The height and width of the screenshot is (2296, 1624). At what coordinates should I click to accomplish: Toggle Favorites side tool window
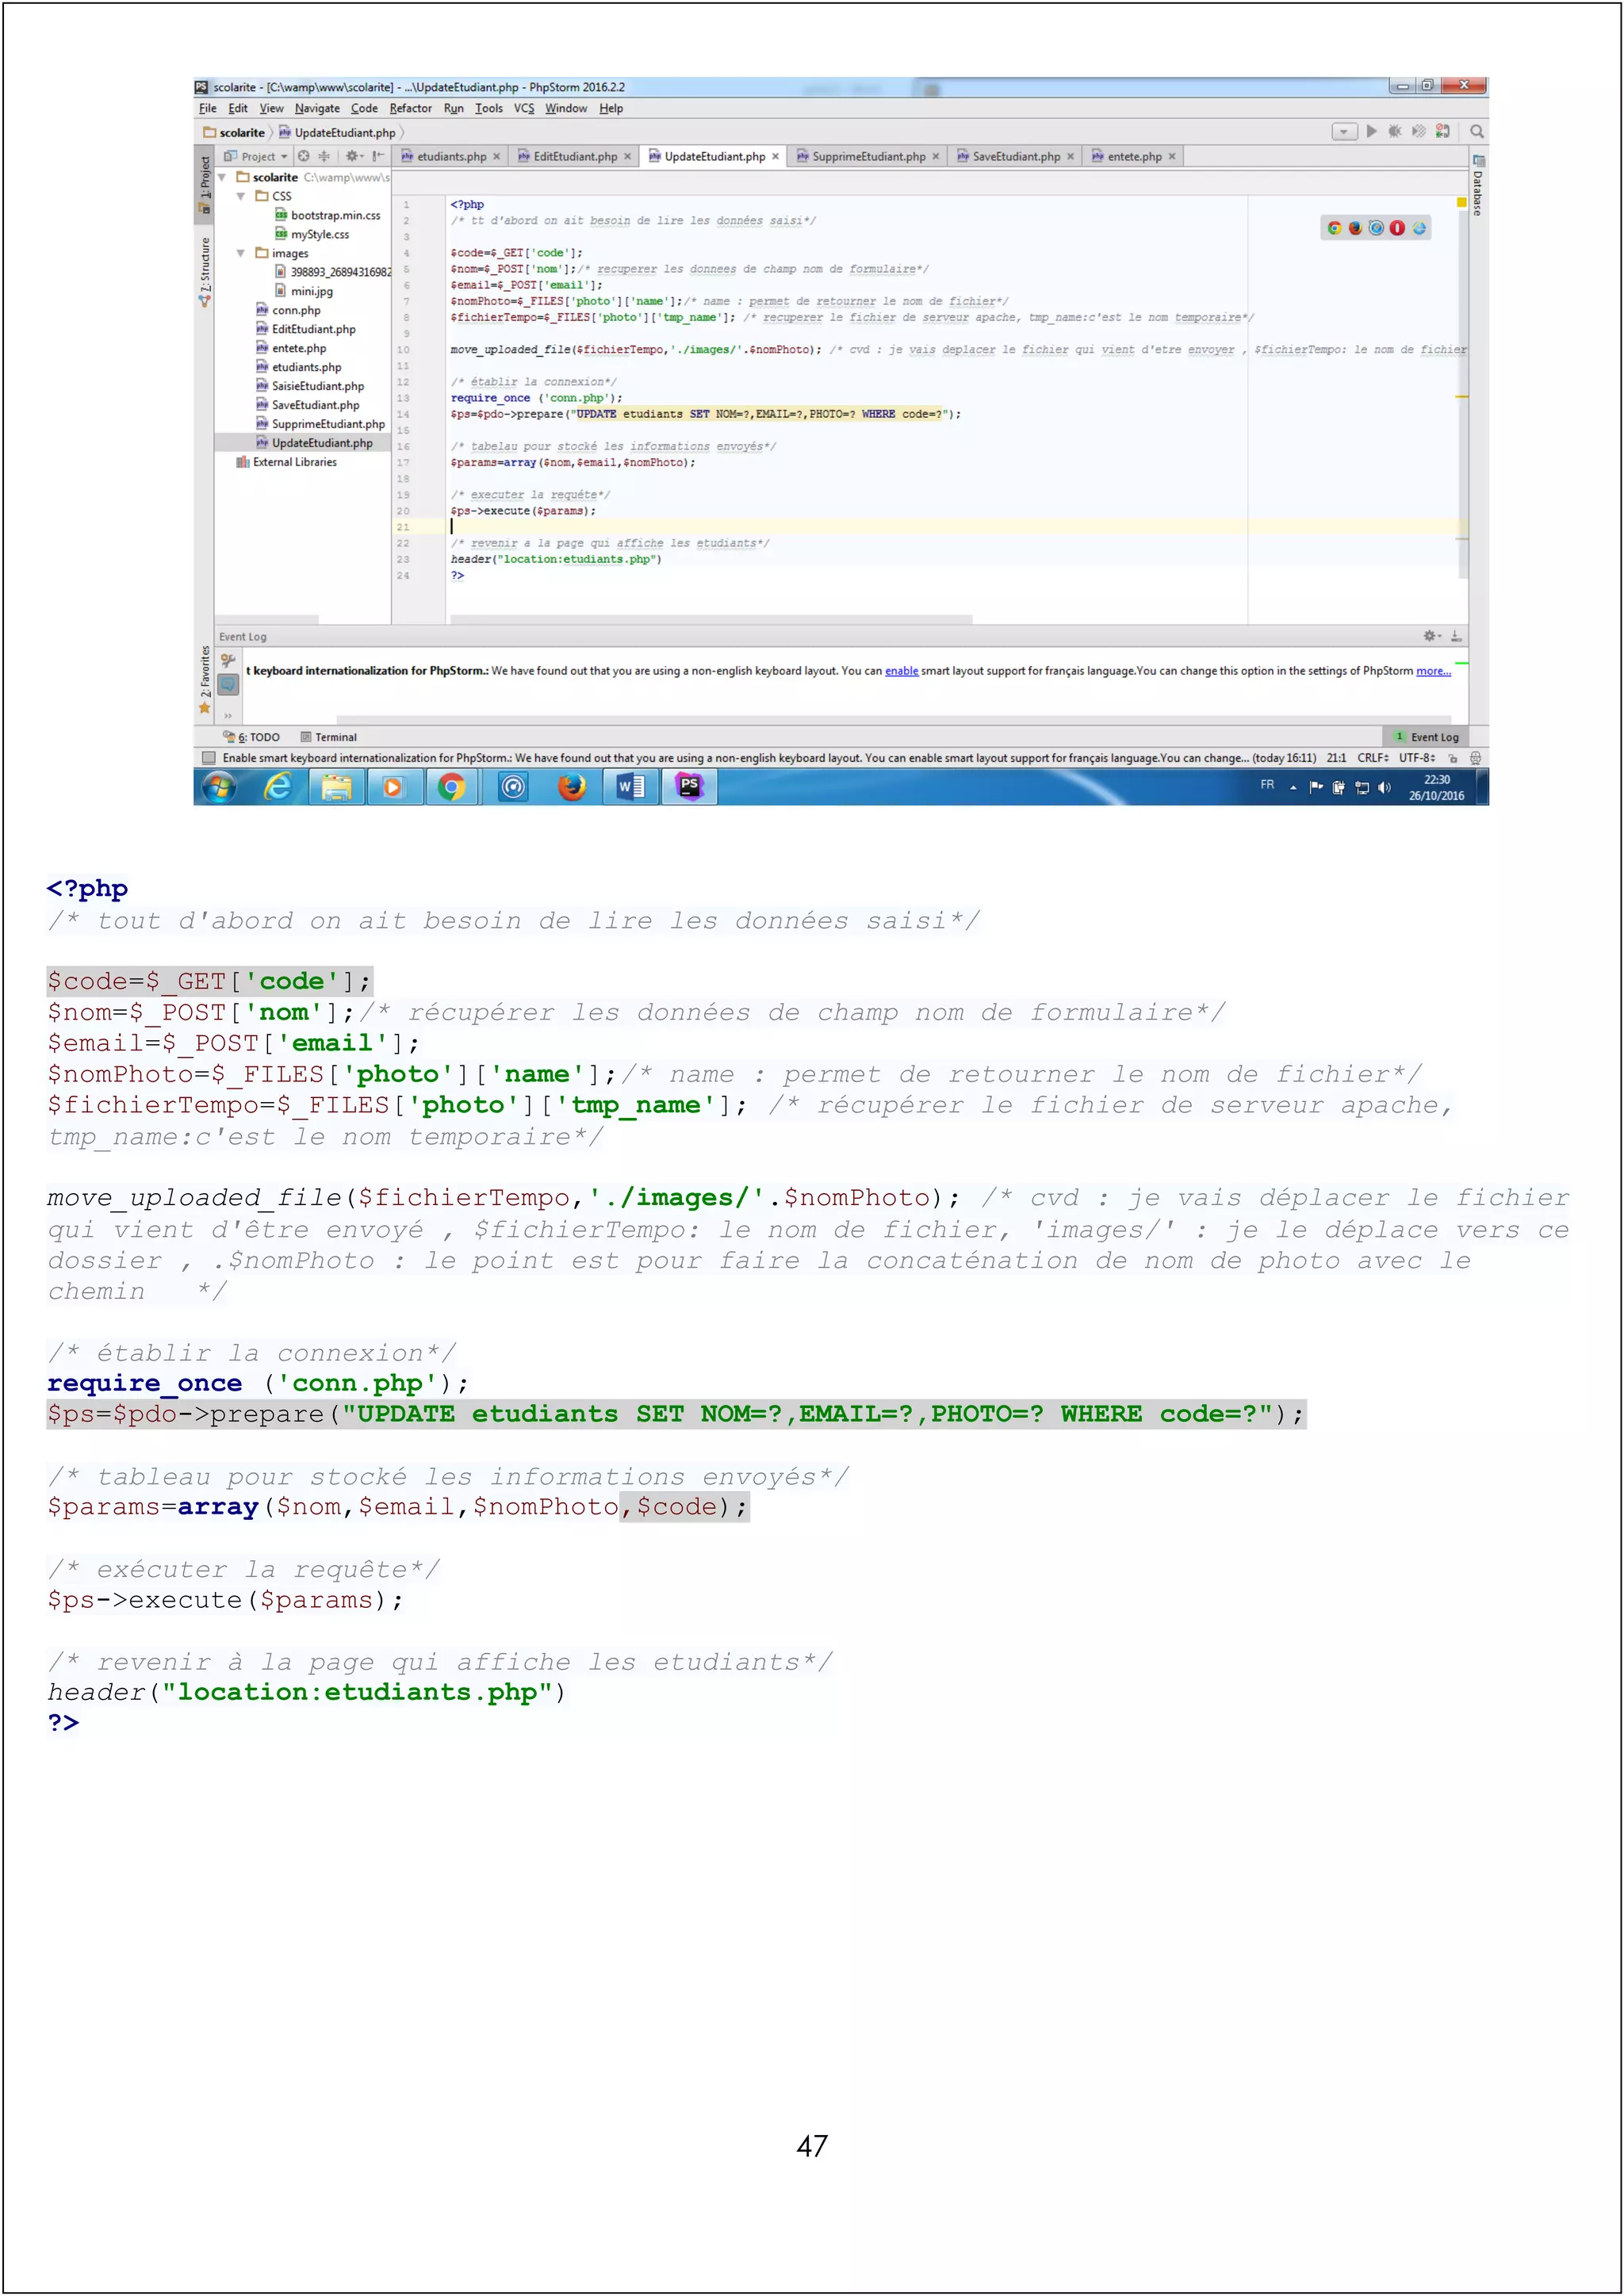205,680
